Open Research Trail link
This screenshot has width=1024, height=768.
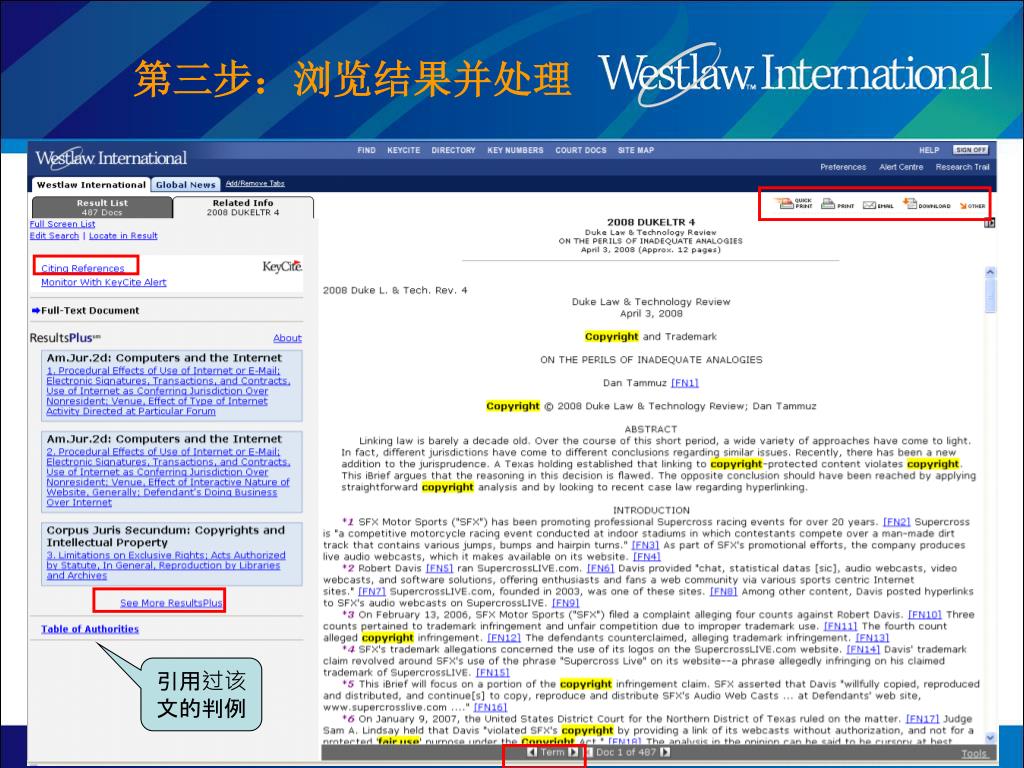point(963,167)
